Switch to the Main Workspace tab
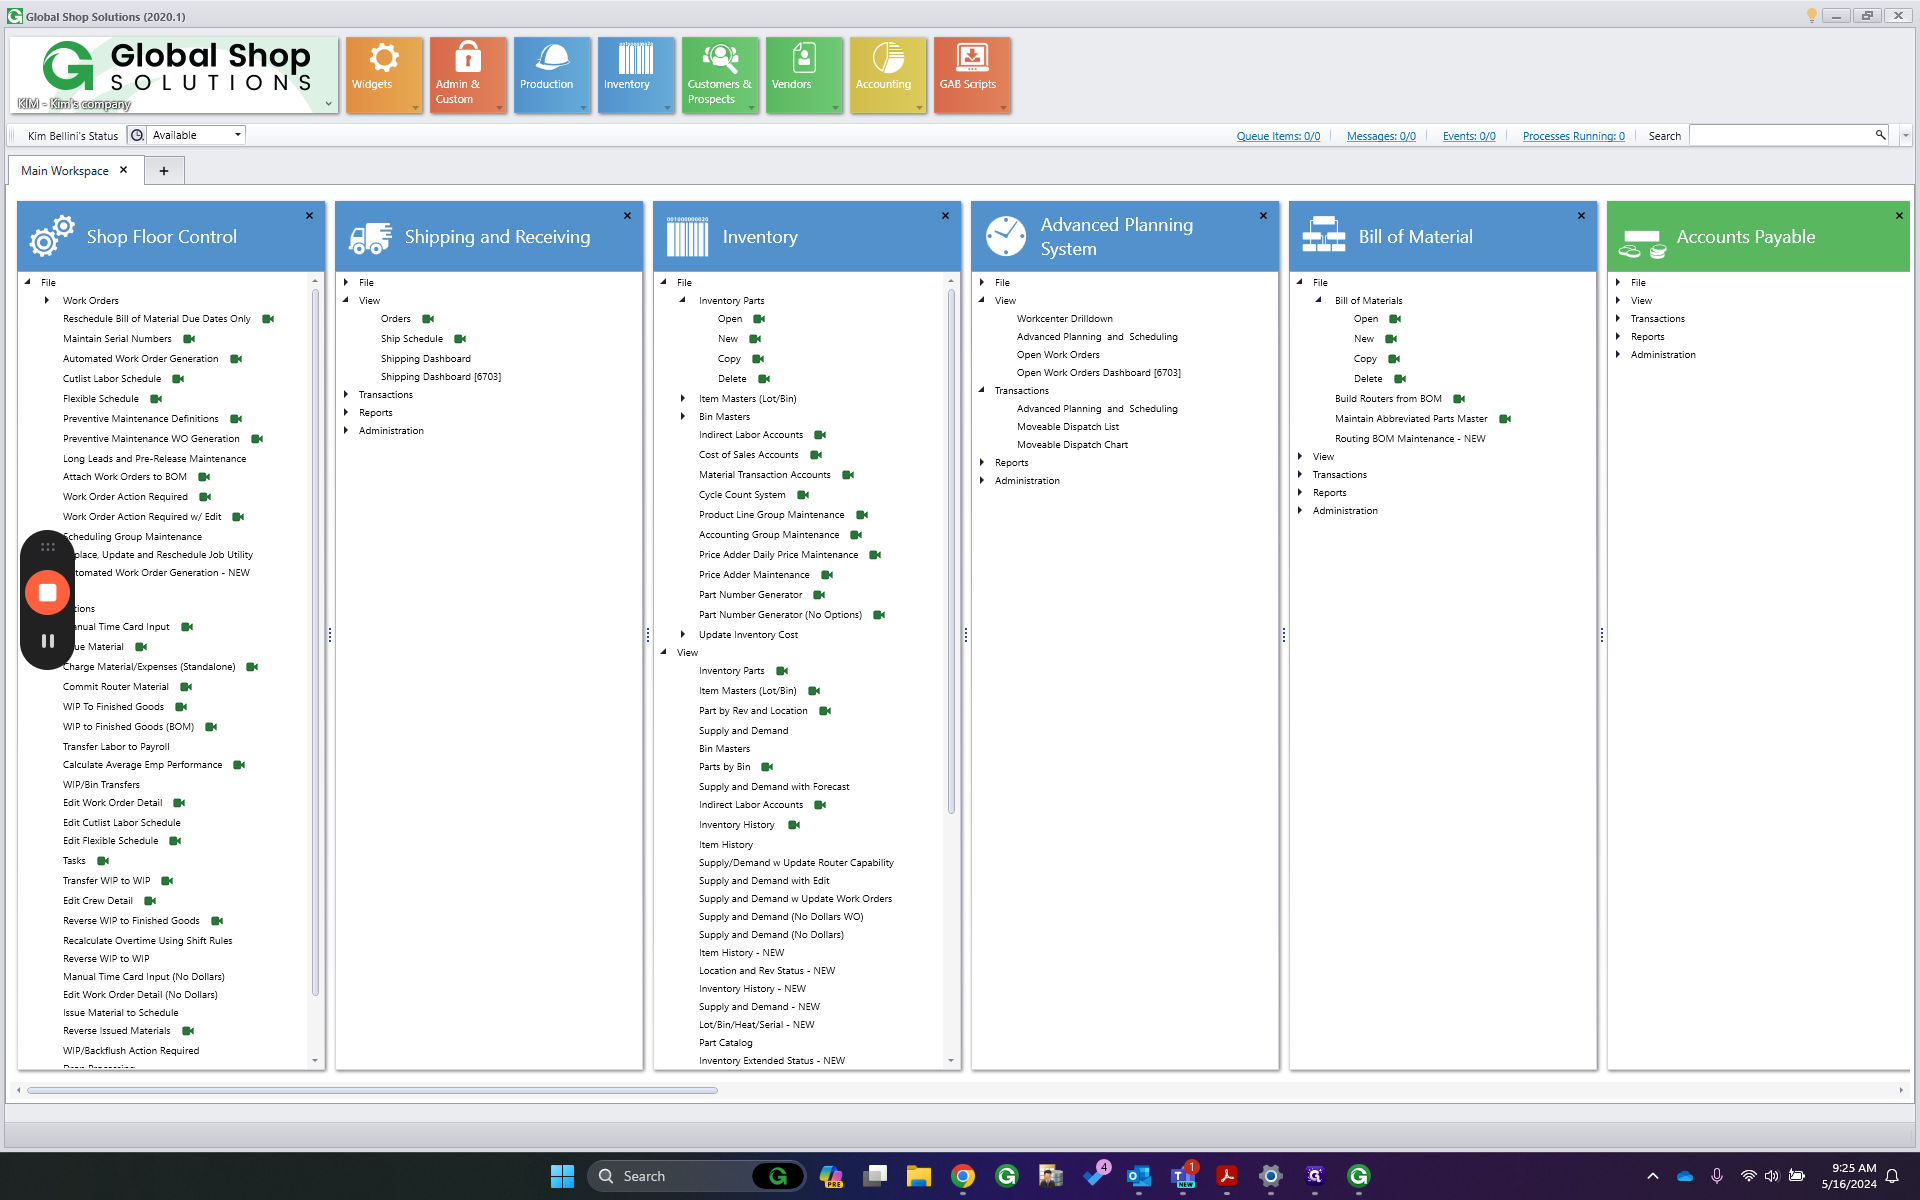 pyautogui.click(x=65, y=171)
